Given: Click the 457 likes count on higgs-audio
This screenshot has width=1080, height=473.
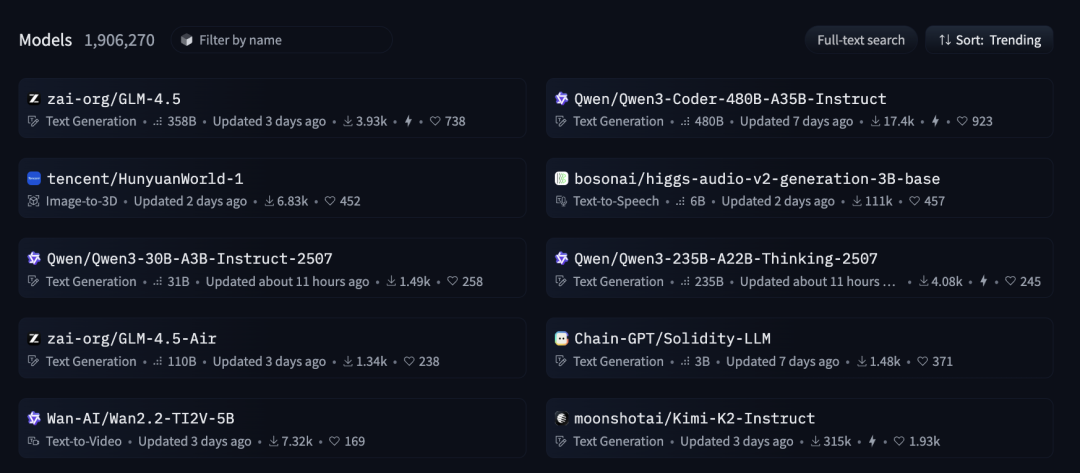Looking at the screenshot, I should click(x=935, y=201).
